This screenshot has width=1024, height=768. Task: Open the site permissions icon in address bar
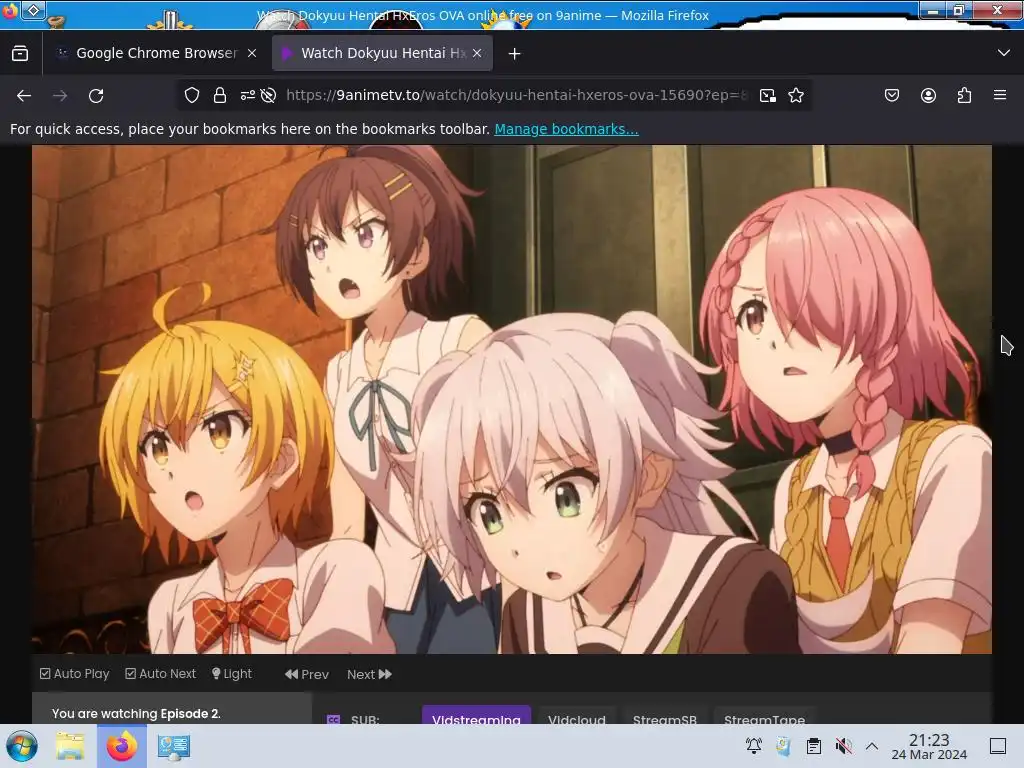click(248, 95)
